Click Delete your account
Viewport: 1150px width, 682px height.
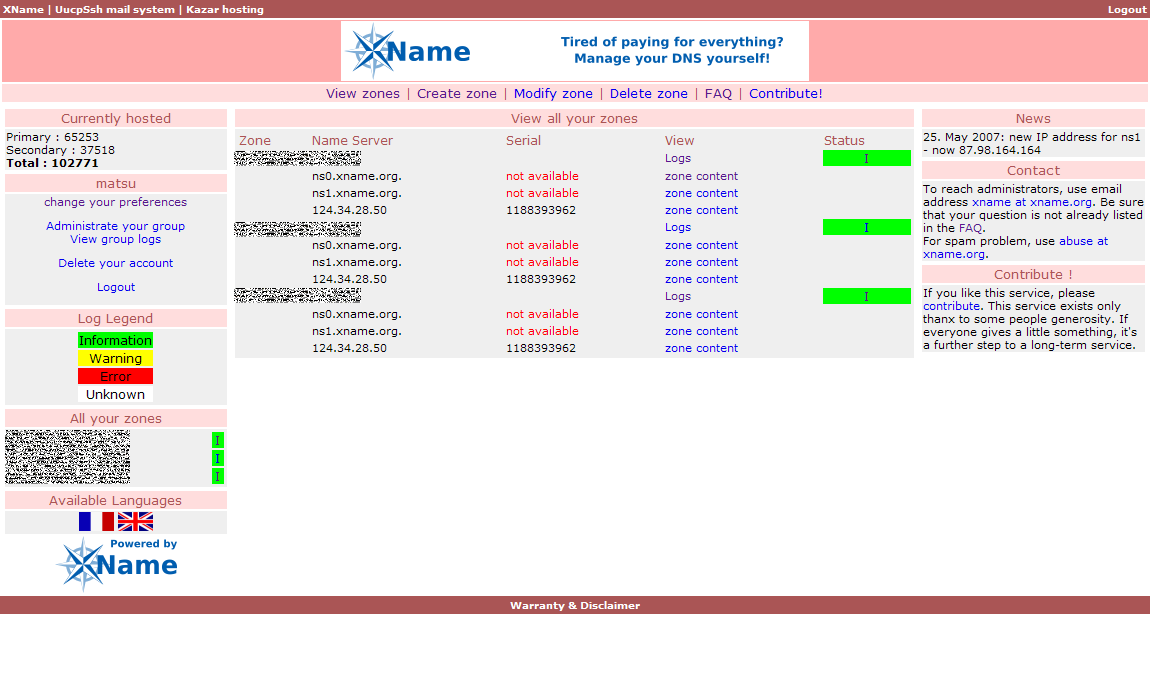(115, 263)
